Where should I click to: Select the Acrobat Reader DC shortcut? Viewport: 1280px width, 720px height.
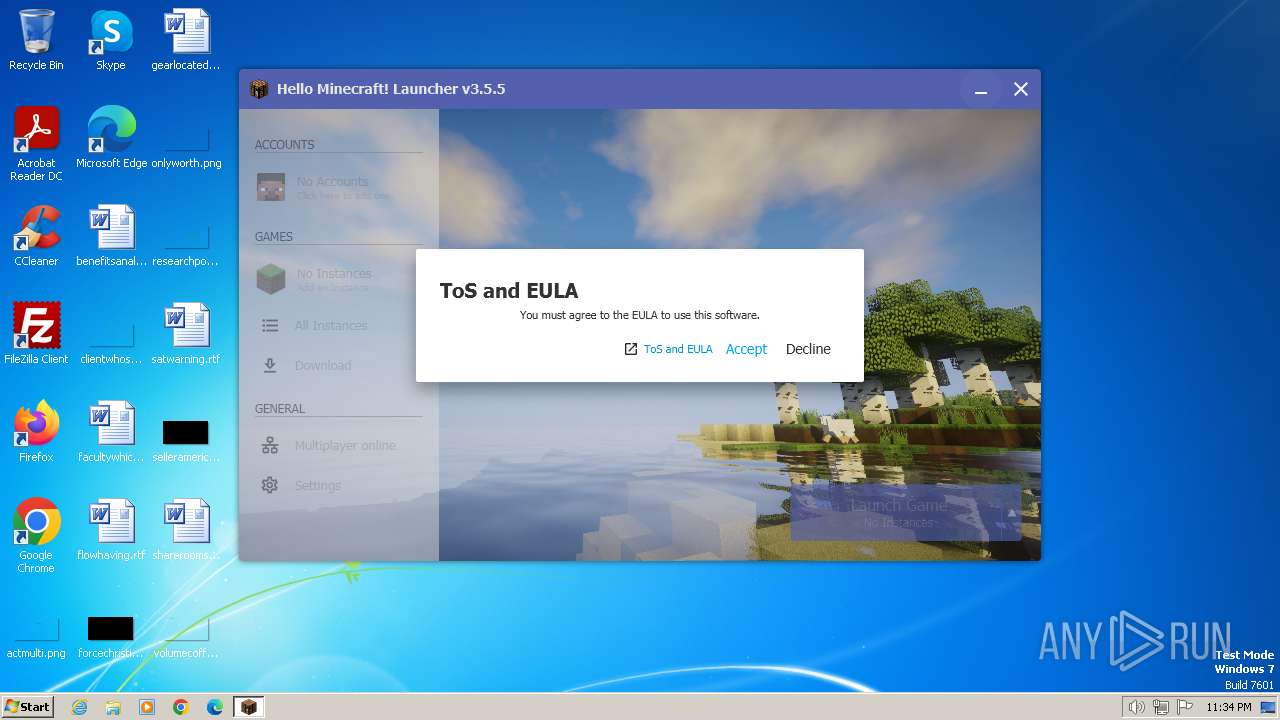click(36, 145)
